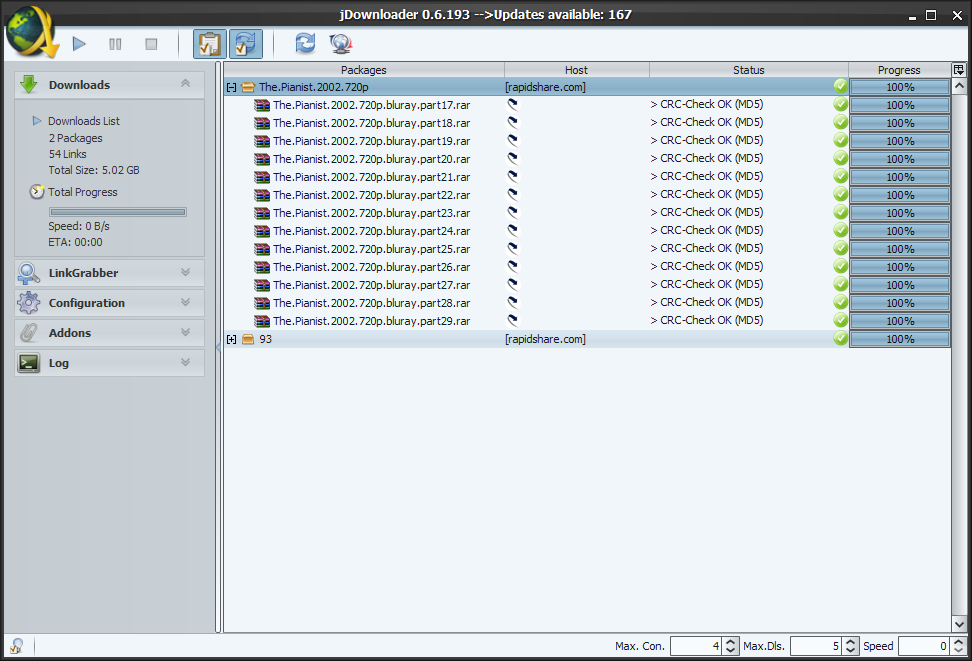This screenshot has width=972, height=661.
Task: Collapse The.Pianist.2002.720p package
Action: [x=232, y=87]
